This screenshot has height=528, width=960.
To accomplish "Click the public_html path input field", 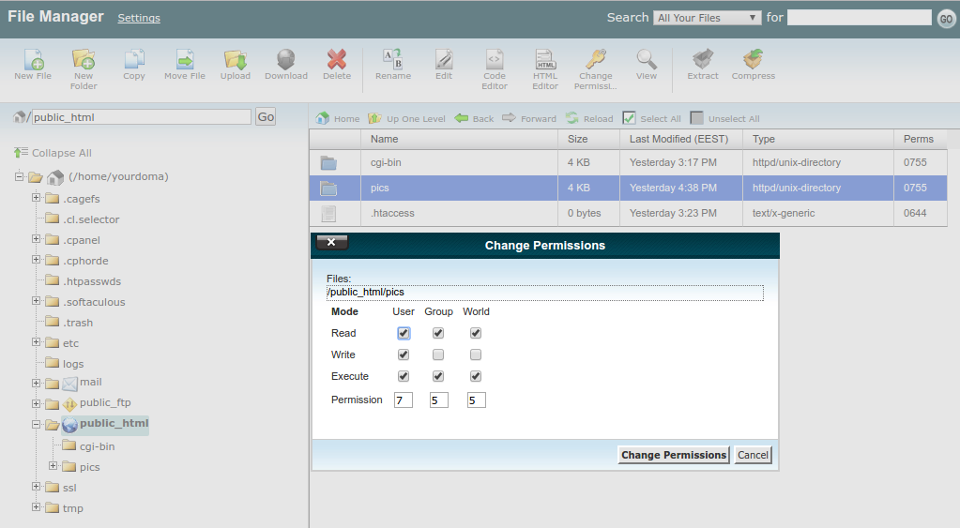I will coord(141,117).
